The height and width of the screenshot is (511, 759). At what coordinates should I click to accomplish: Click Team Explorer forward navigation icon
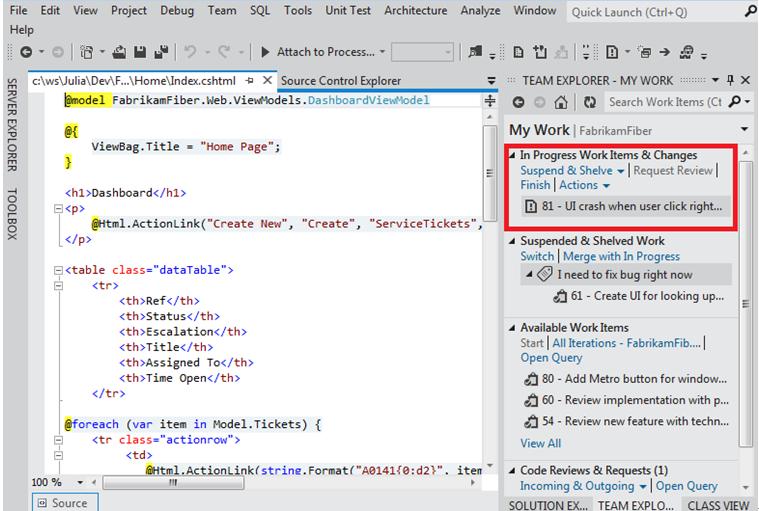(x=540, y=102)
